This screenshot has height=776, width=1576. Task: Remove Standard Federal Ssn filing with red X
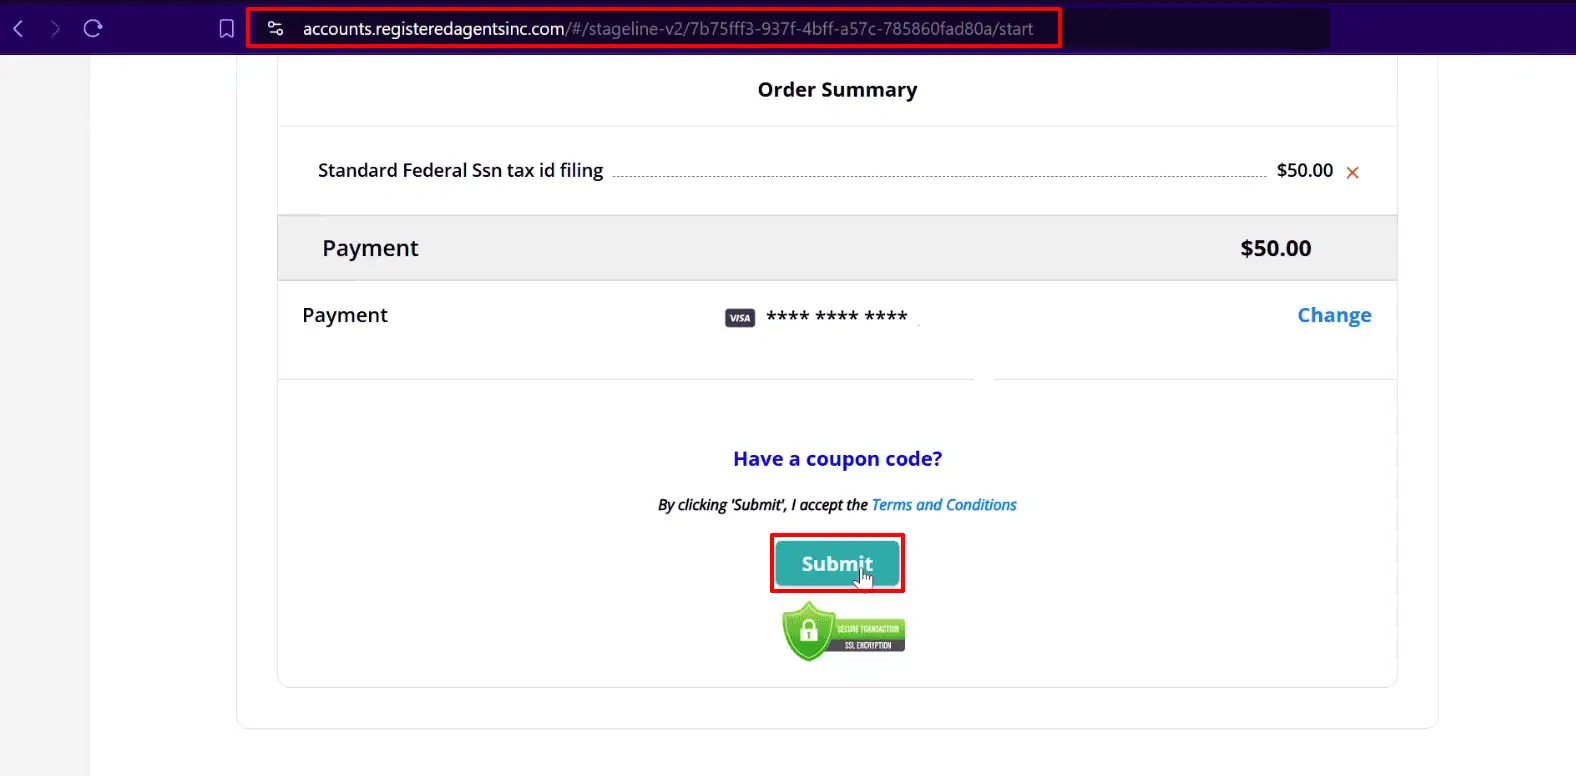click(x=1352, y=173)
